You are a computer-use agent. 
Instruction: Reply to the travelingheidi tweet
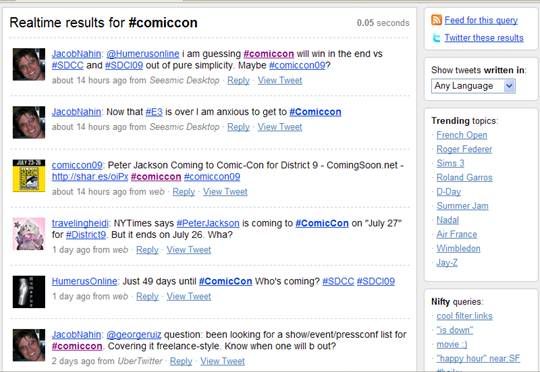147,250
